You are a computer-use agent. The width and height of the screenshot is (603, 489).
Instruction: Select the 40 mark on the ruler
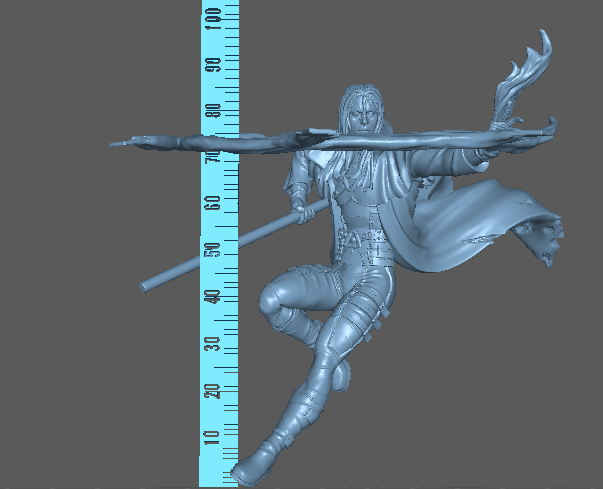point(213,296)
